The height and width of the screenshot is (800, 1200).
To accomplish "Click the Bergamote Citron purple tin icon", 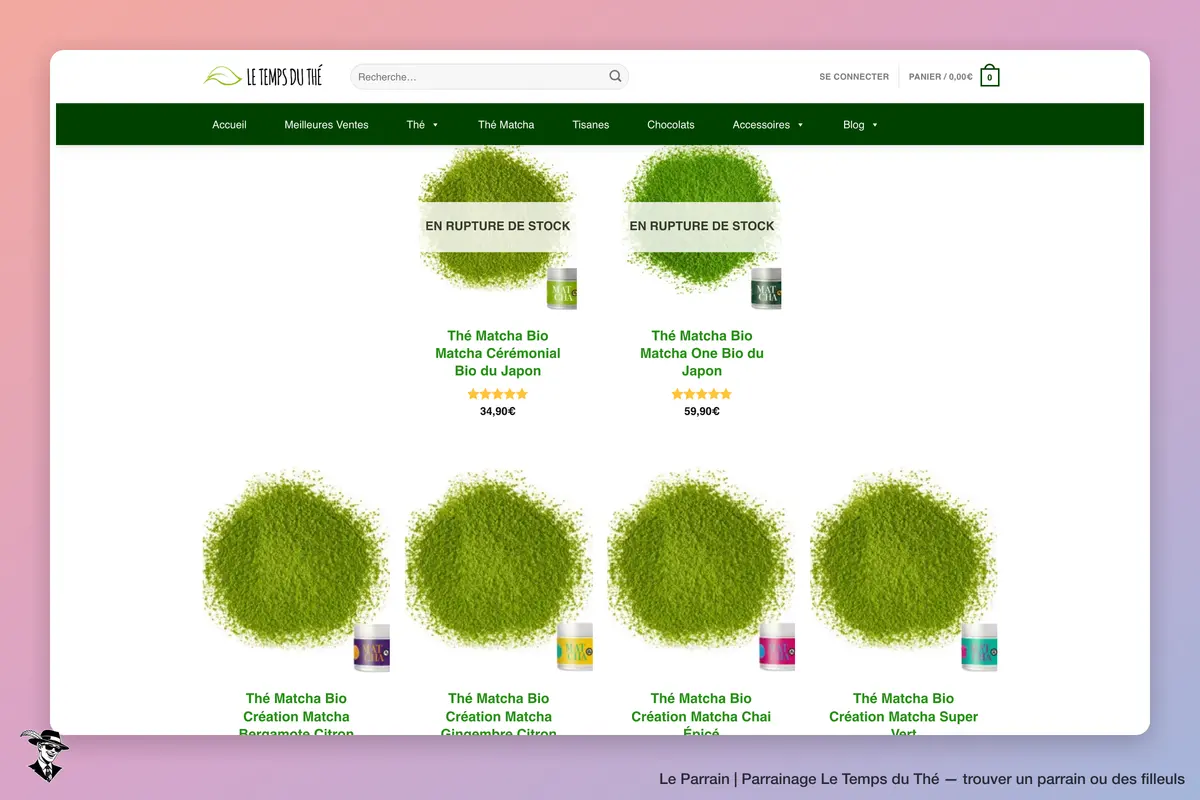I will pyautogui.click(x=371, y=646).
